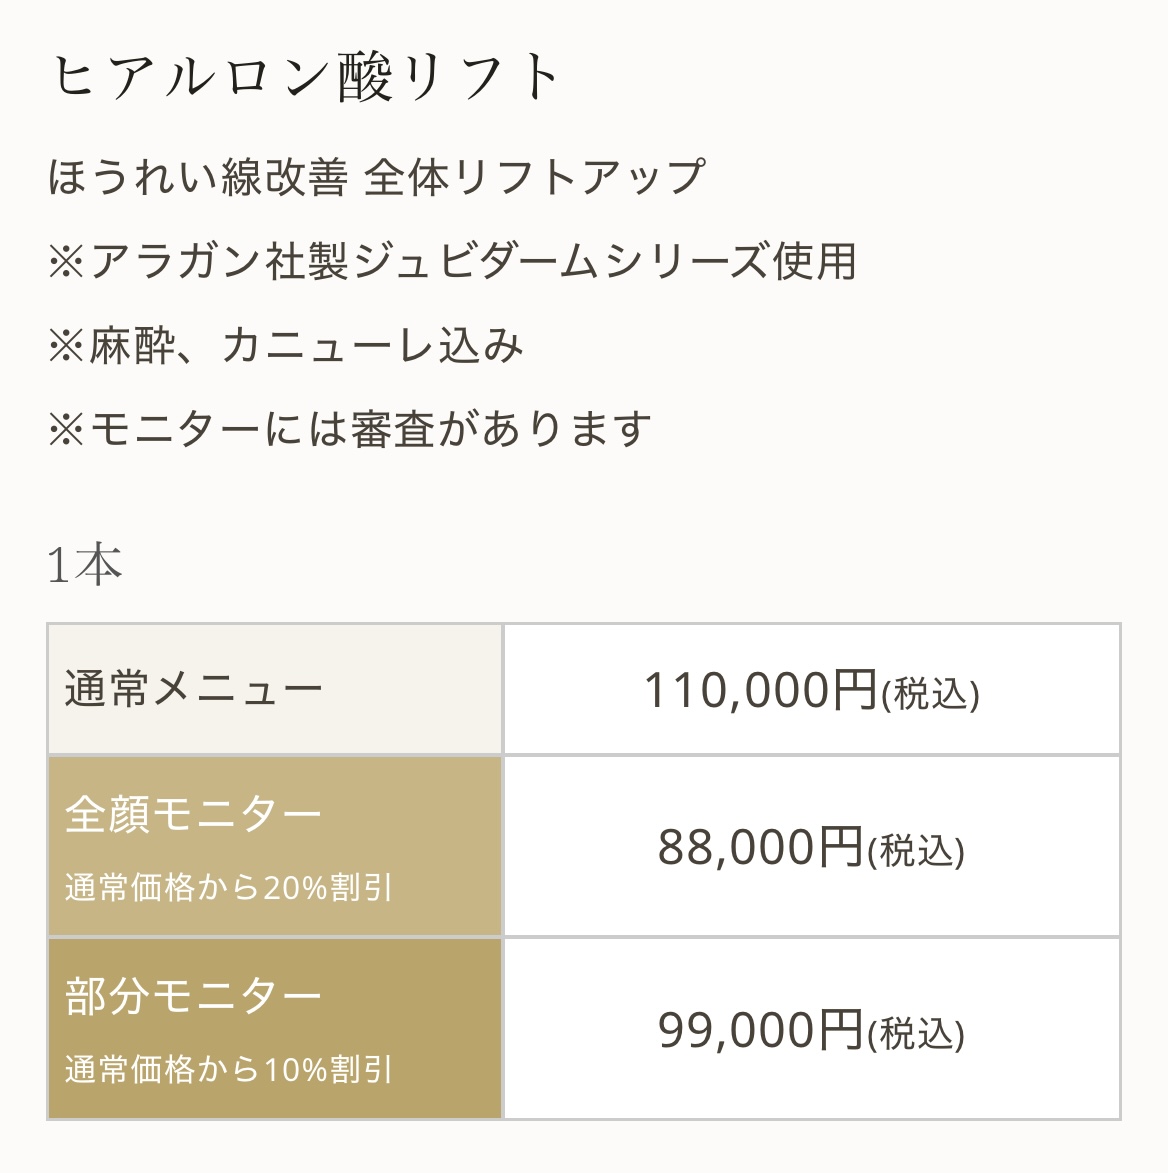Click the 全体リフトアップ text
This screenshot has height=1173, width=1168.
534,178
